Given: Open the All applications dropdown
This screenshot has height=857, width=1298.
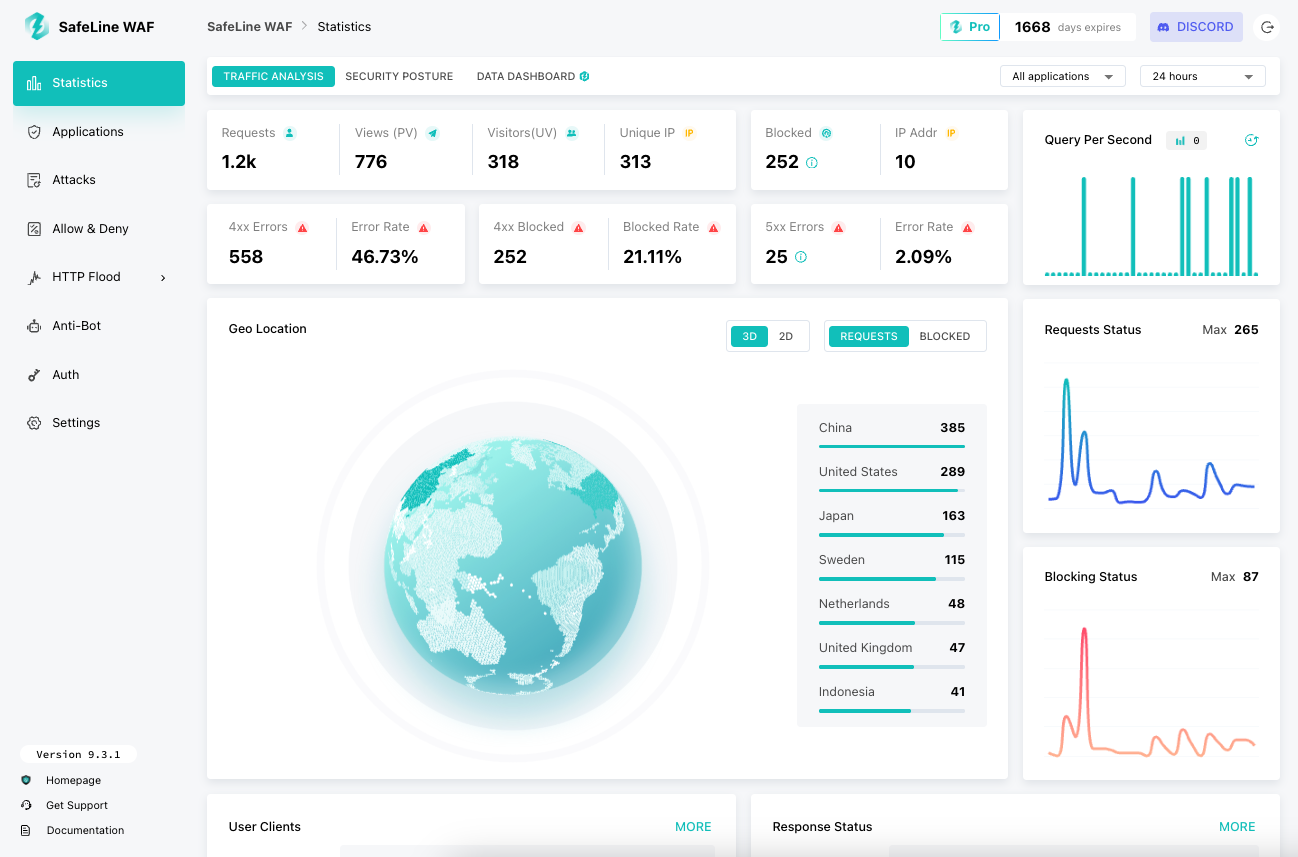Looking at the screenshot, I should (1062, 77).
